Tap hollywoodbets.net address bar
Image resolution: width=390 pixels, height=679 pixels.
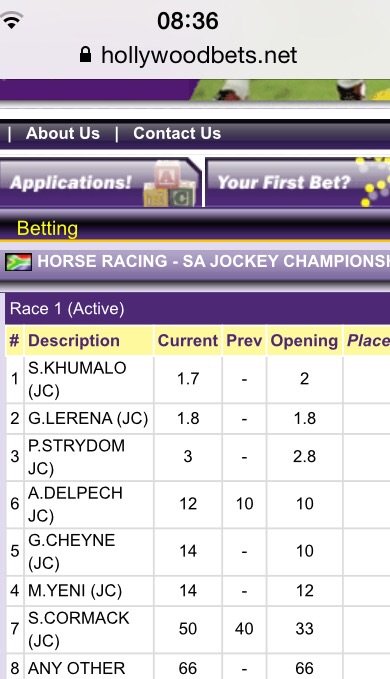[x=189, y=55]
